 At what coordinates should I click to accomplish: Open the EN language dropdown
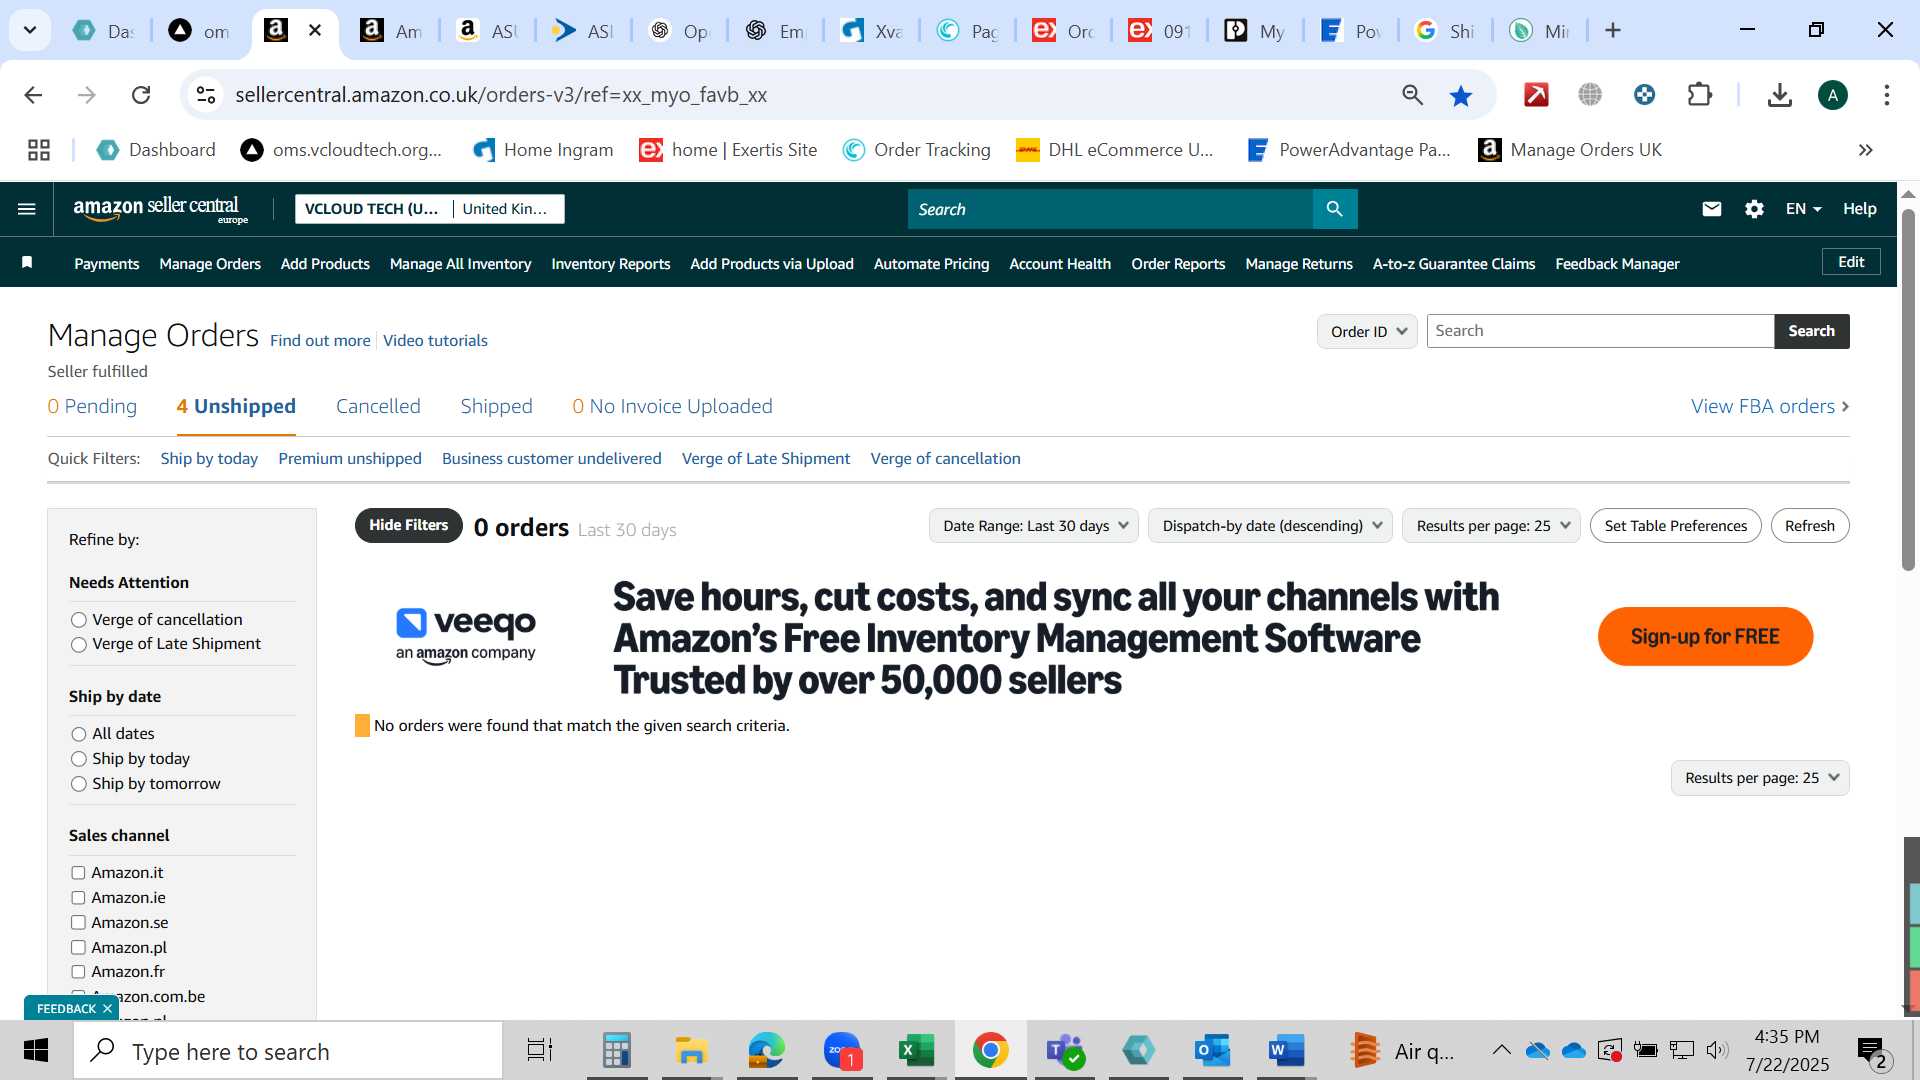coord(1803,209)
